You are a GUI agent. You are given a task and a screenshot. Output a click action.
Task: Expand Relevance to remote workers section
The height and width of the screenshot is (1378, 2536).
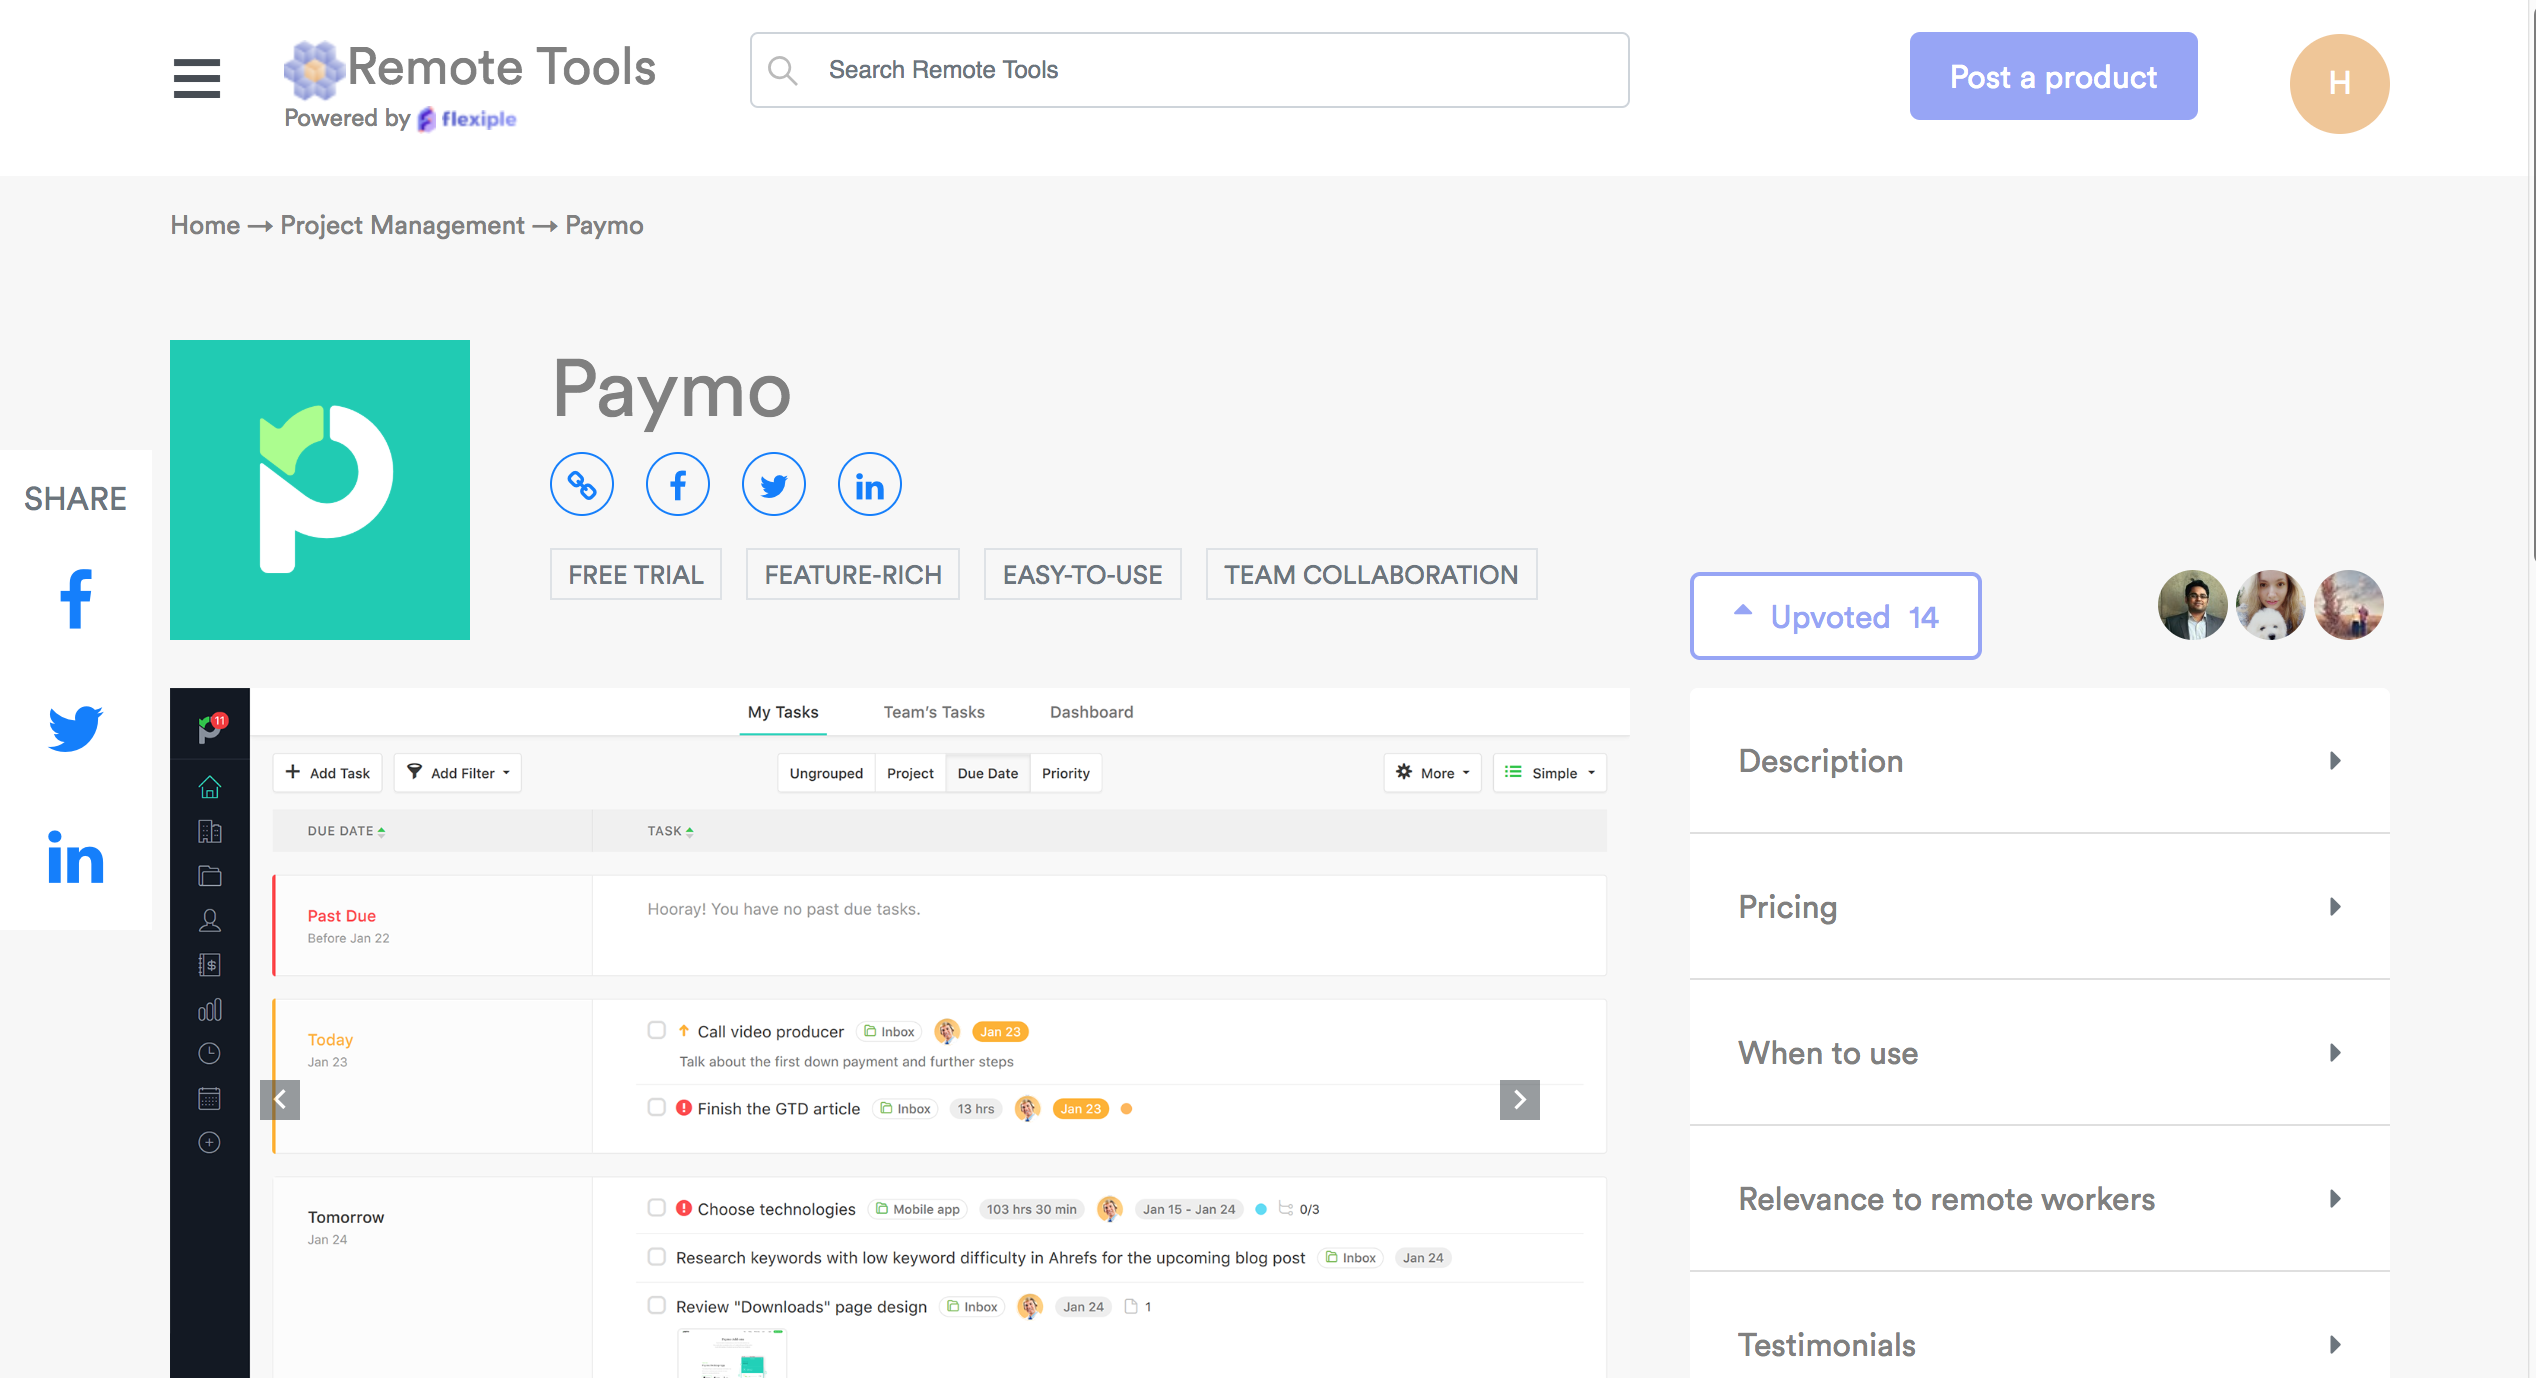click(2039, 1199)
